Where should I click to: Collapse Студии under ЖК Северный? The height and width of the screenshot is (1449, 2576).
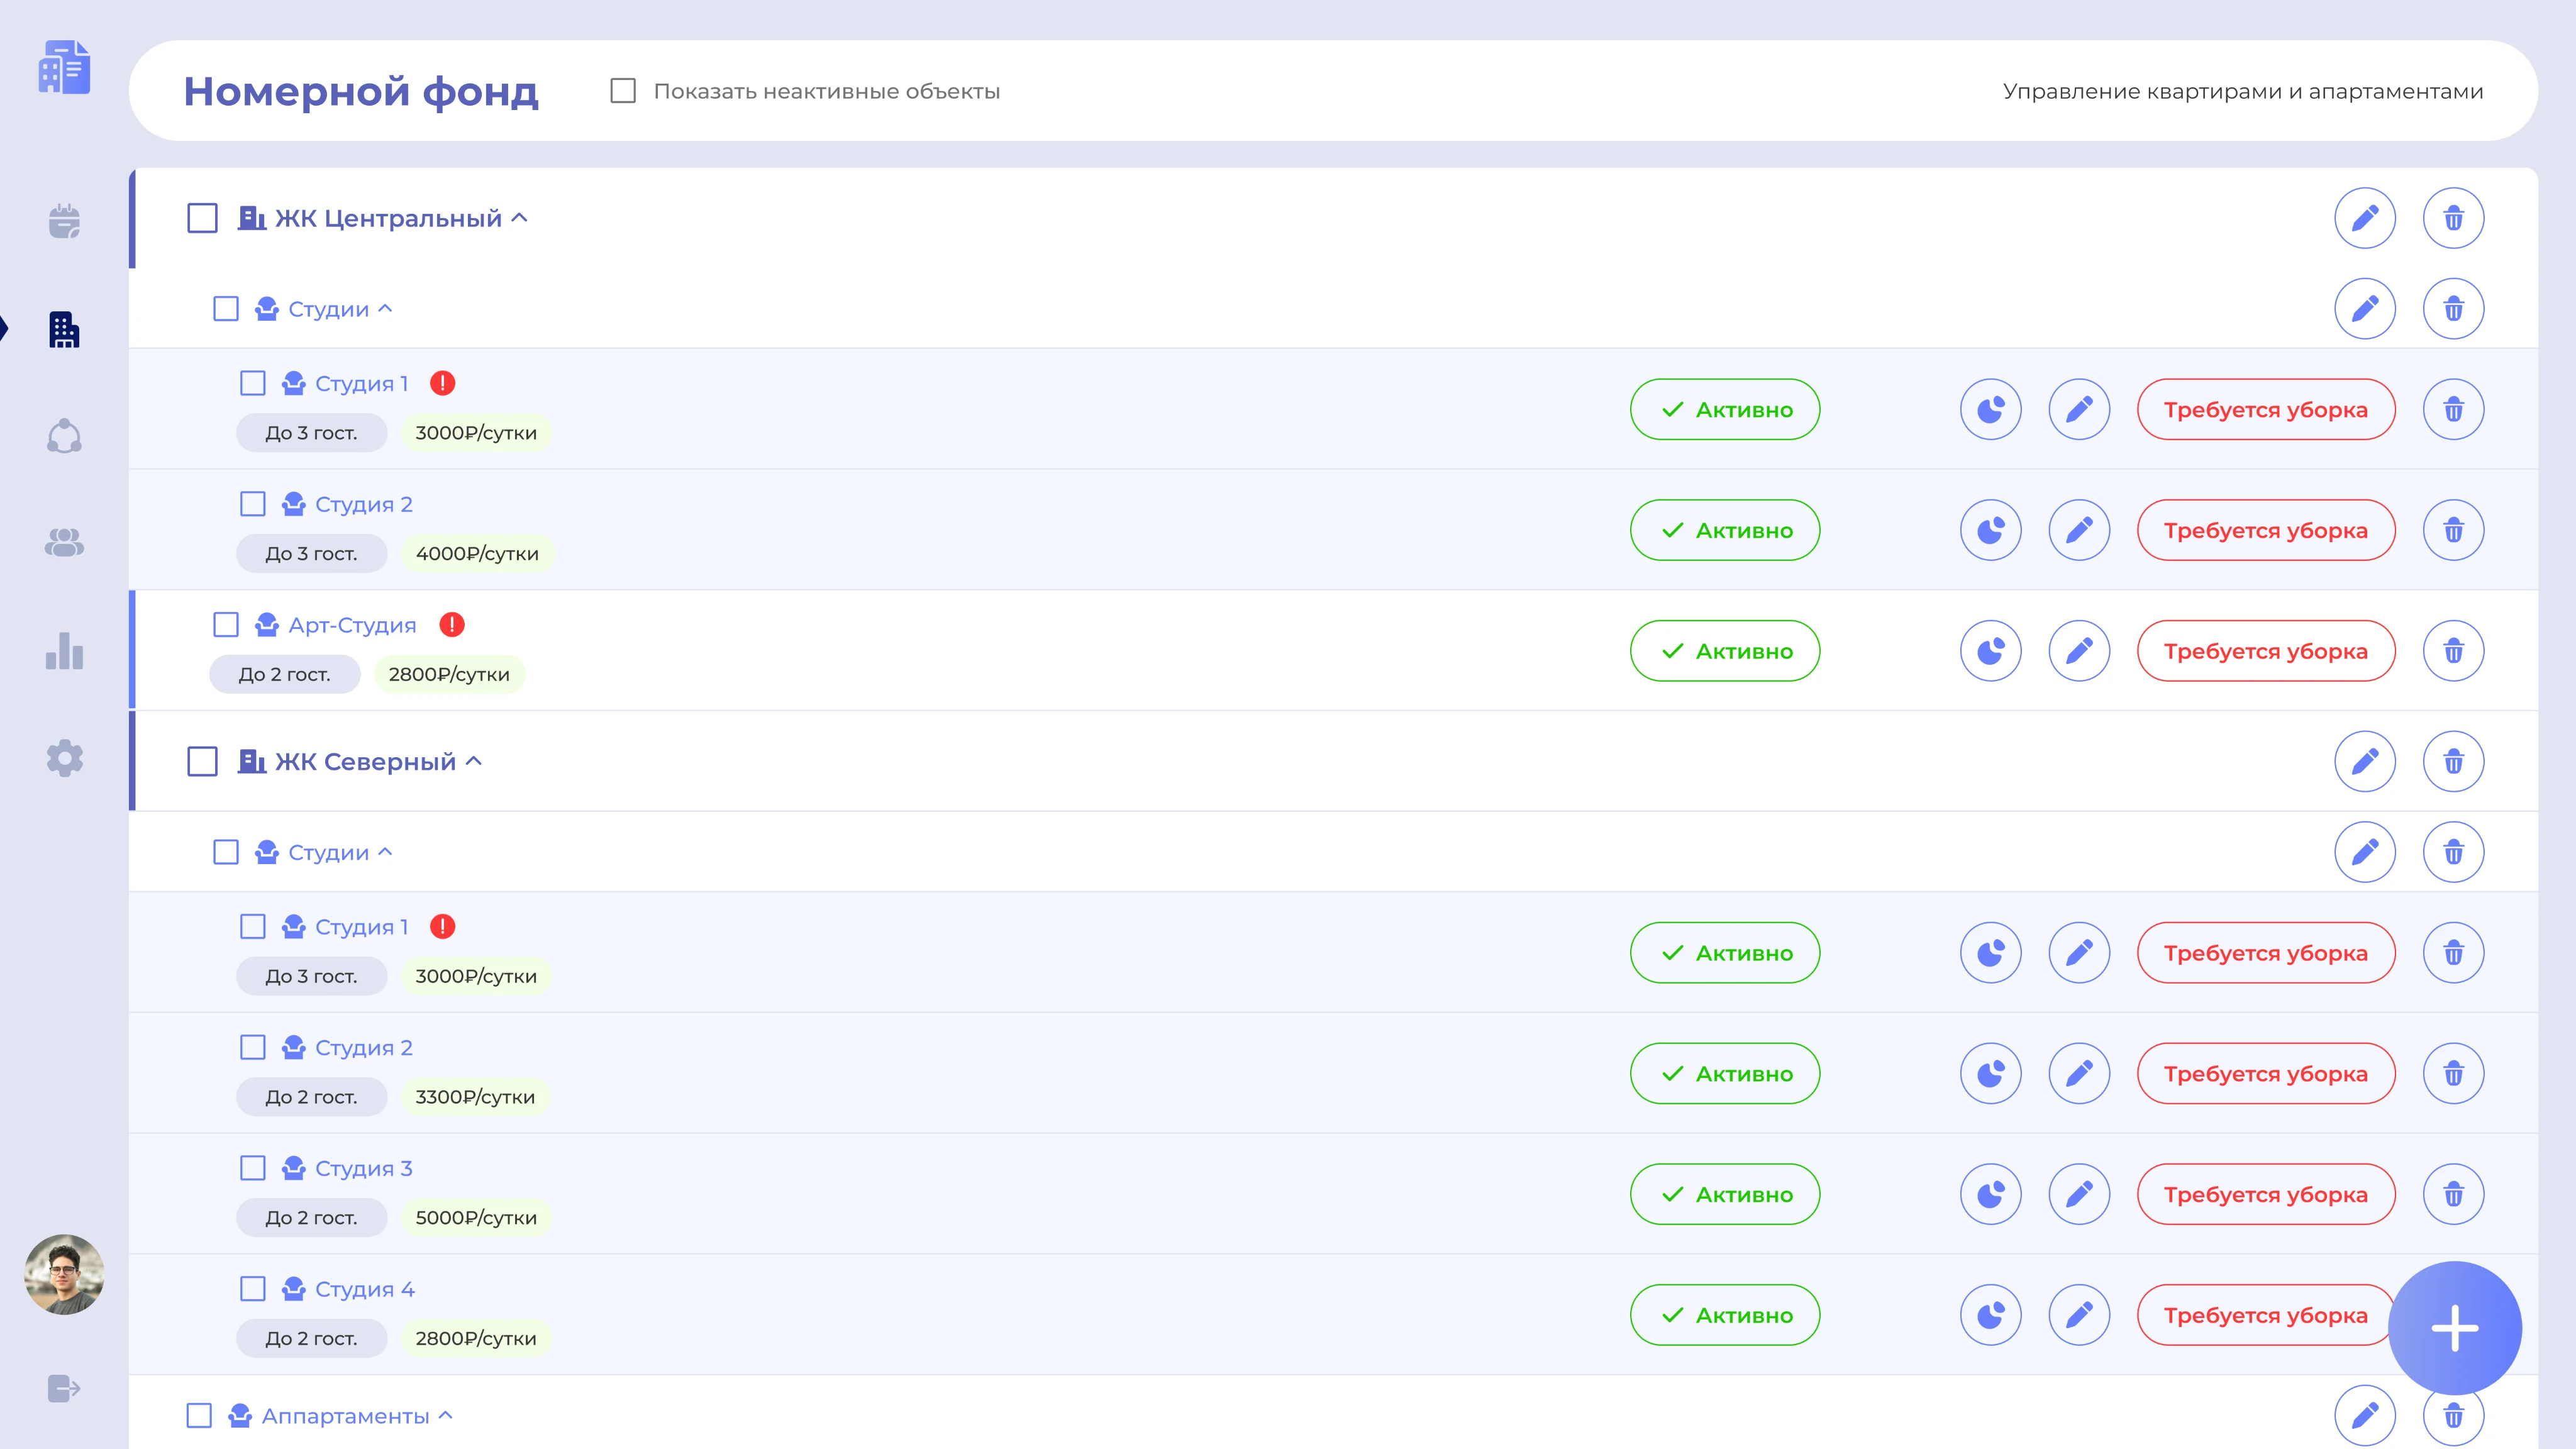[385, 852]
